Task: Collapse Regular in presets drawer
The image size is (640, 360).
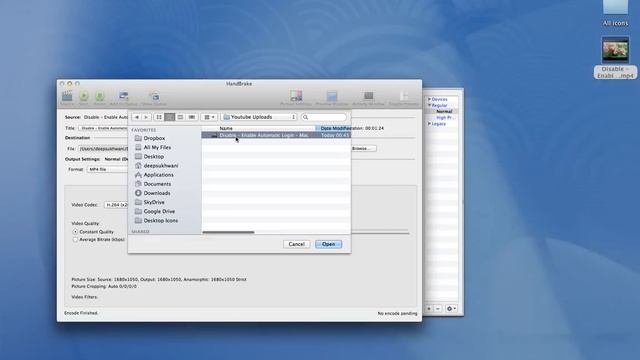Action: (x=429, y=105)
